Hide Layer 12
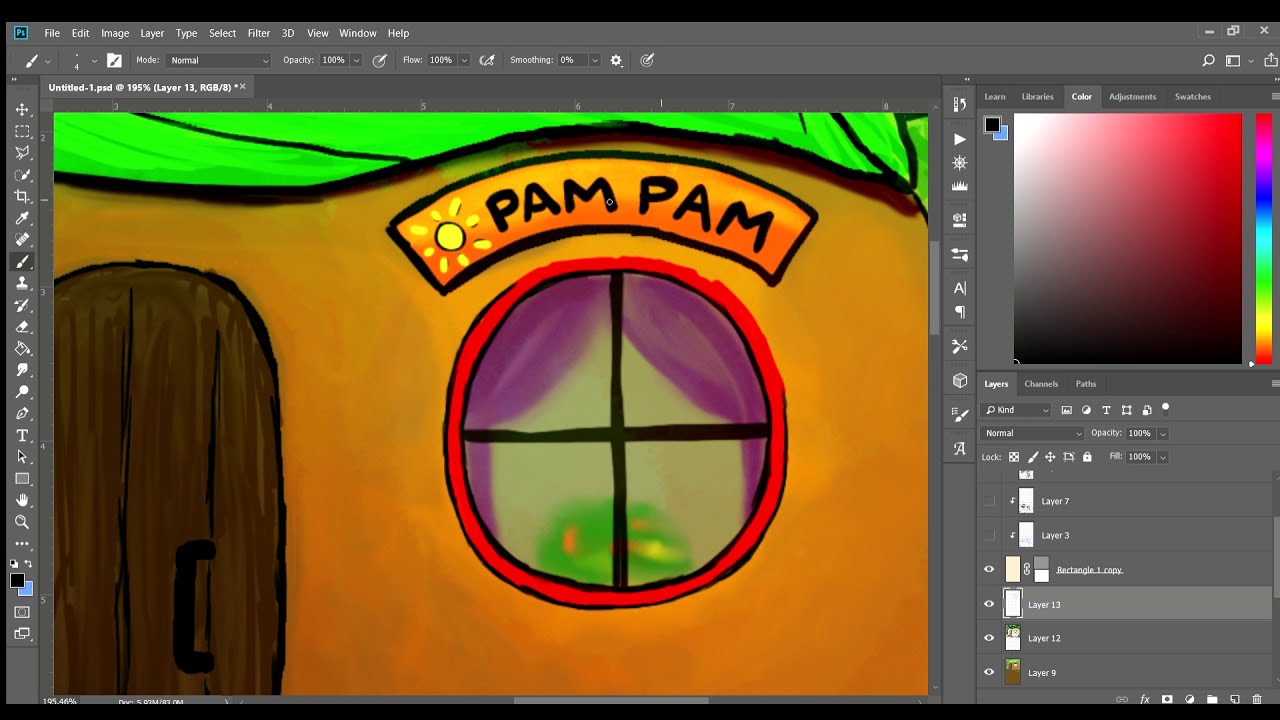 [x=989, y=638]
